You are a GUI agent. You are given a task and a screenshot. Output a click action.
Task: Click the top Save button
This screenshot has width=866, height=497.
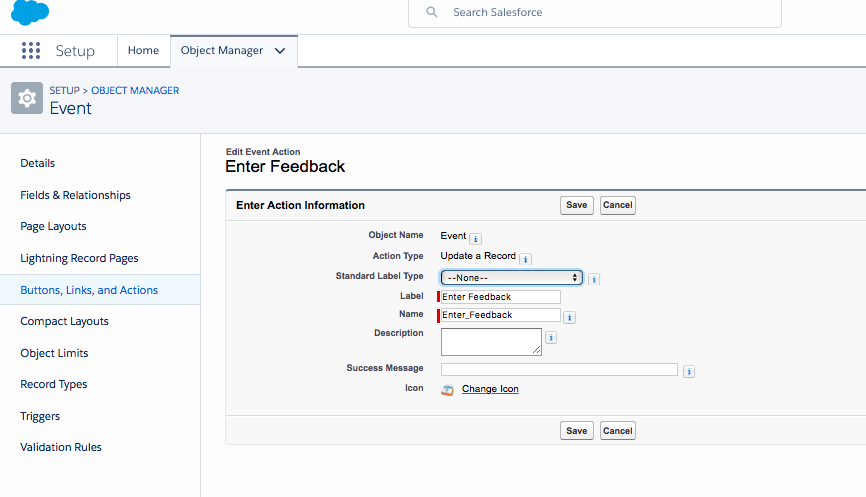[577, 205]
